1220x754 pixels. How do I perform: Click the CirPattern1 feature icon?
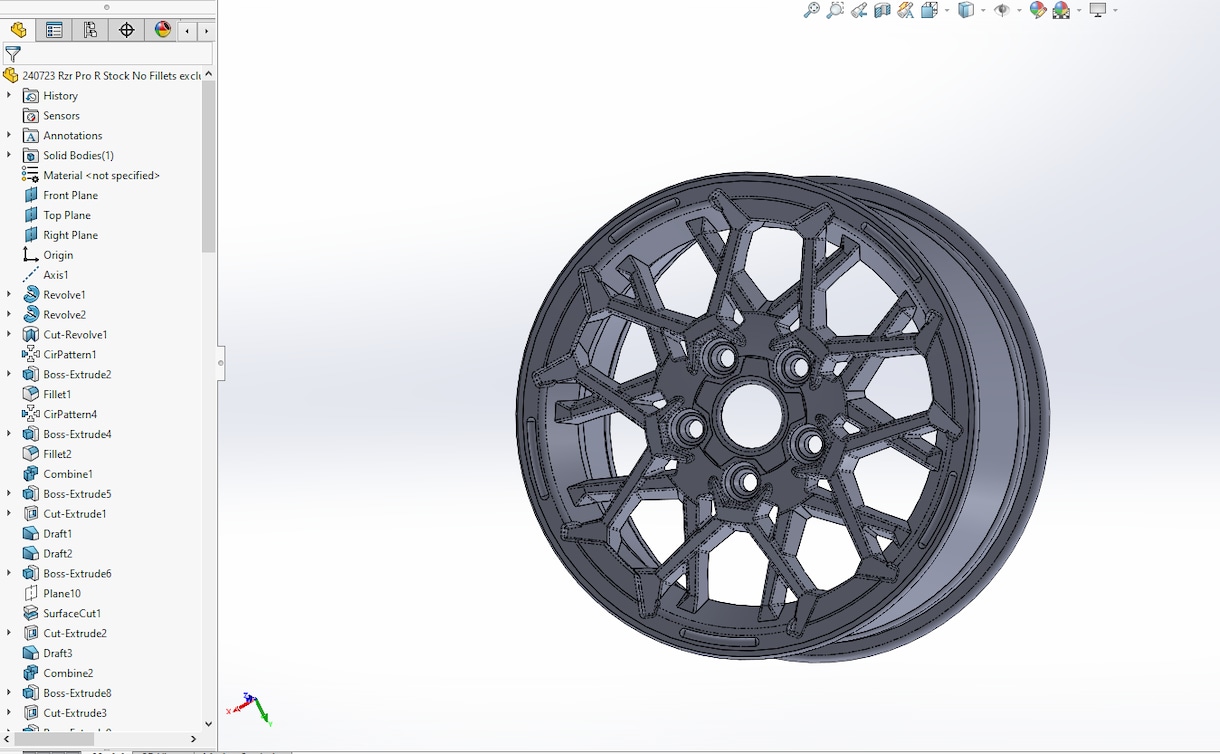click(x=31, y=354)
